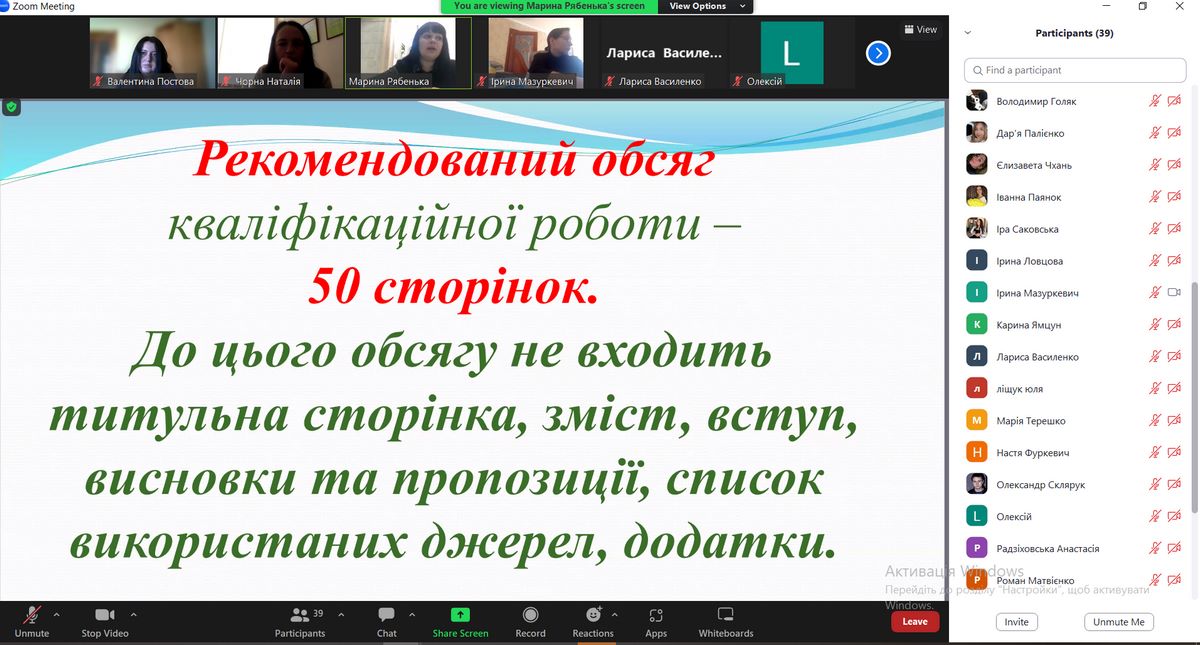Screen dimensions: 1200x645
Task: Open the Reactions smiley icon
Action: (593, 615)
